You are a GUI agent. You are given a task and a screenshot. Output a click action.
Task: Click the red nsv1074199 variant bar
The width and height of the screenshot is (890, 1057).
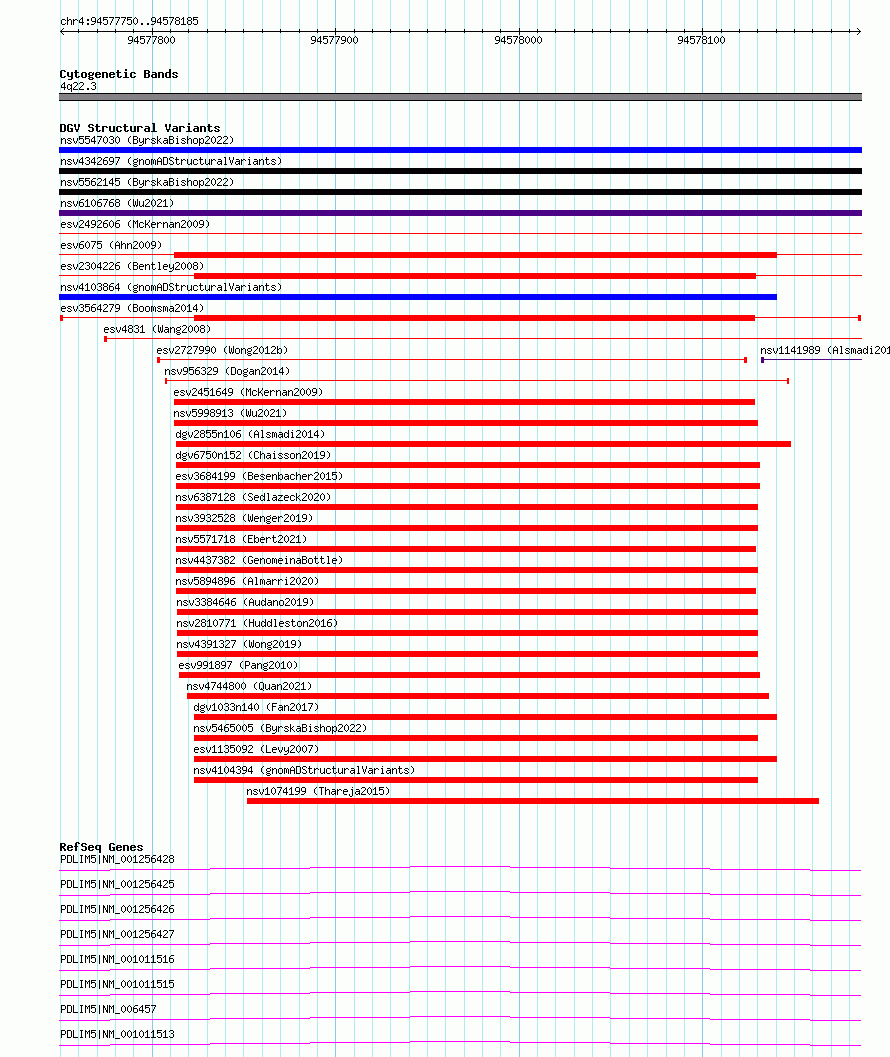[533, 801]
